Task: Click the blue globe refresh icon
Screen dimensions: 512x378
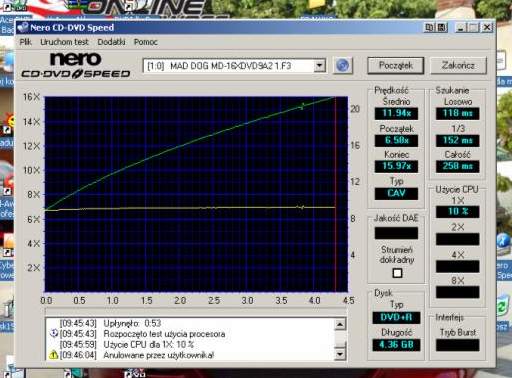Action: point(343,65)
